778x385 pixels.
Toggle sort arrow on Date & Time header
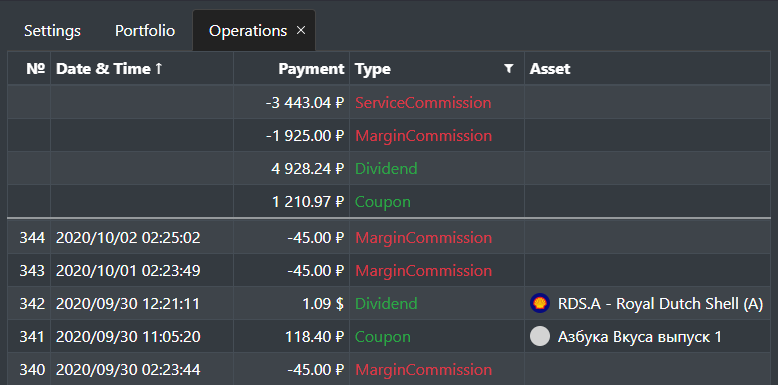(158, 68)
